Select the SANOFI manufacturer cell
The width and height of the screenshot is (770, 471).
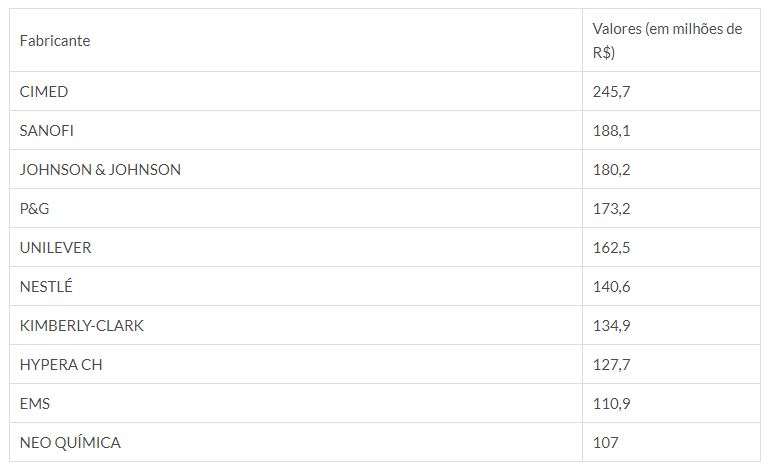(47, 131)
